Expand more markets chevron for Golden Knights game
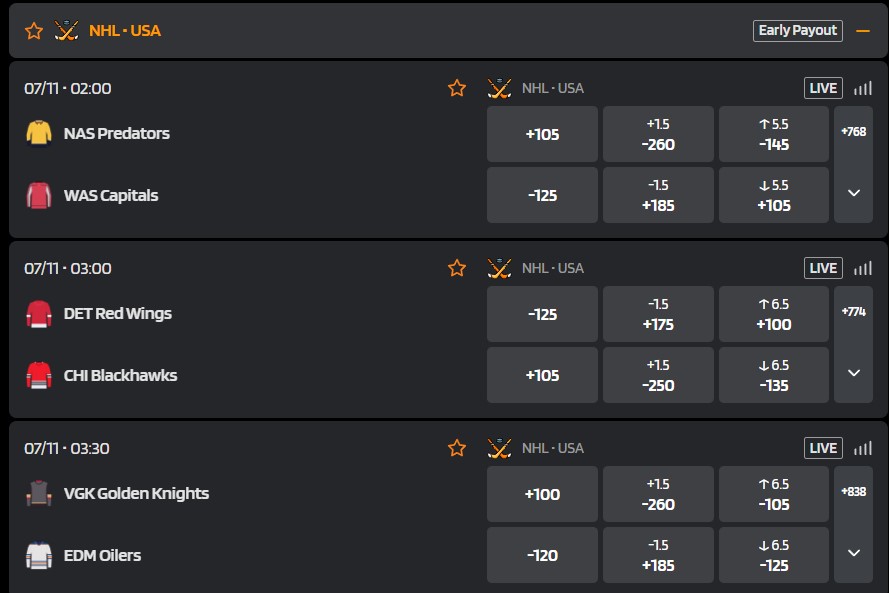 coord(854,553)
